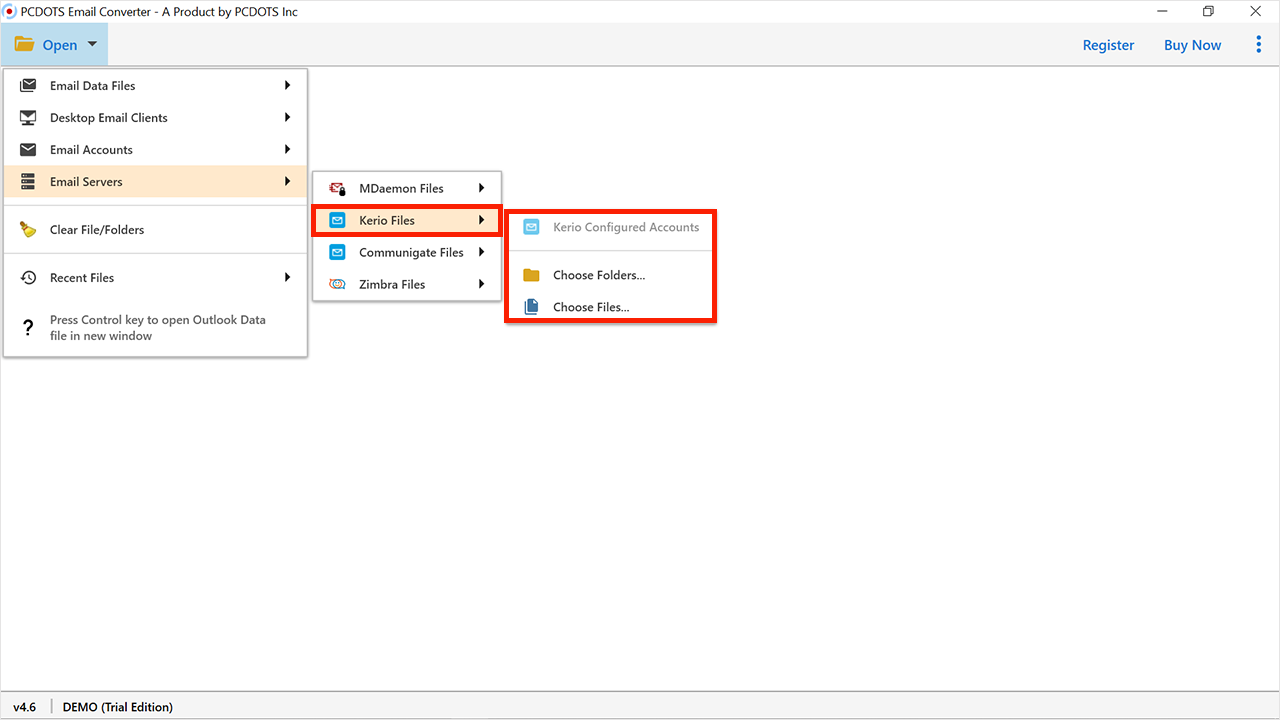Click the Desktop Email Clients monitor icon
The image size is (1280, 720).
(x=28, y=117)
